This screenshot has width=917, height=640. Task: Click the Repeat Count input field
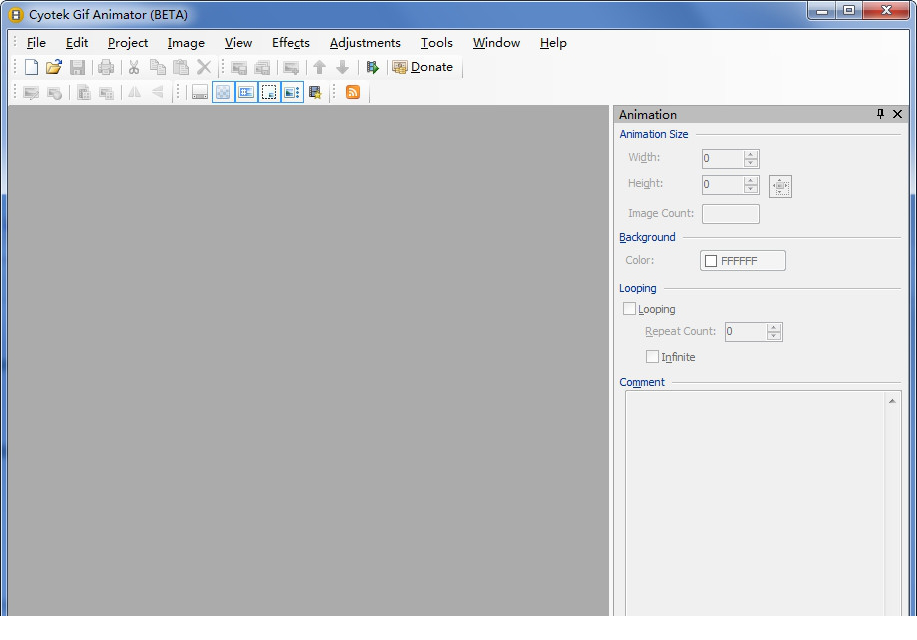click(x=746, y=332)
